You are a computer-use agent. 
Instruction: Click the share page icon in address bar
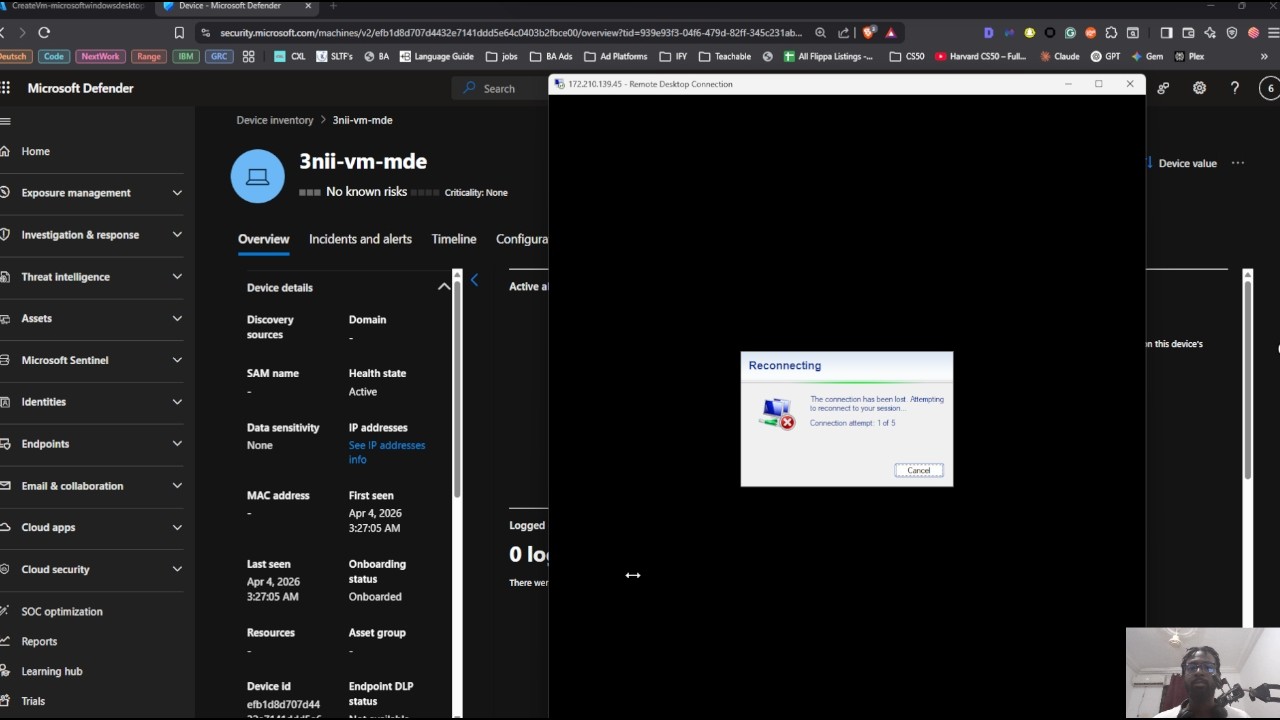coord(844,33)
